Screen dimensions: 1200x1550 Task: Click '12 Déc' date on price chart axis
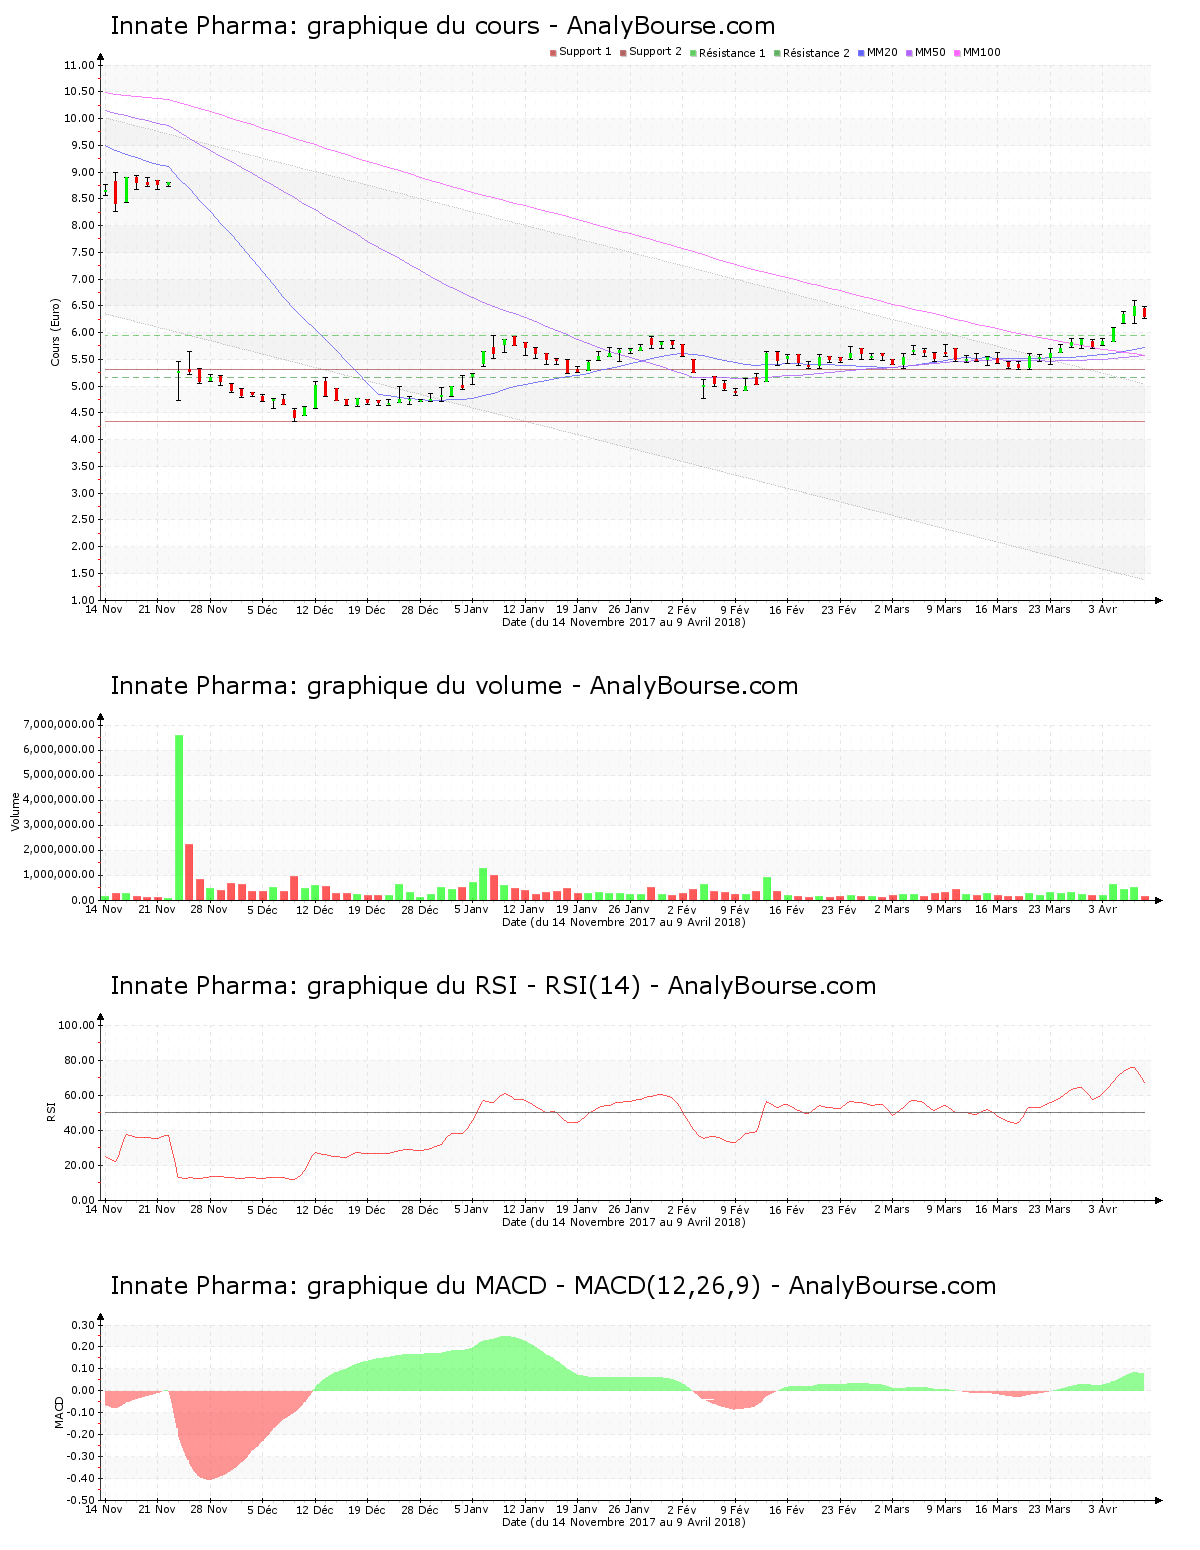coord(315,609)
